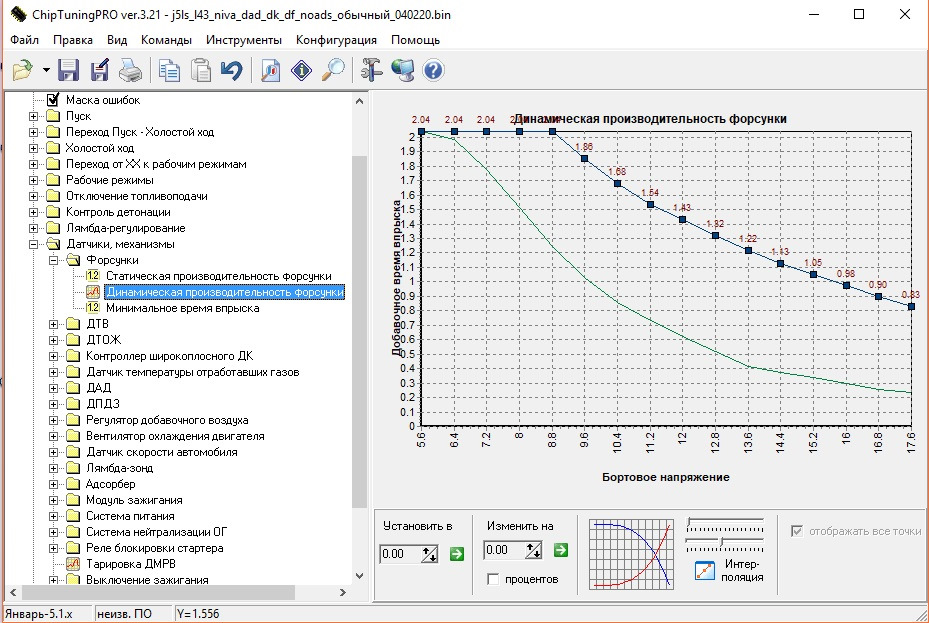The image size is (929, 623).
Task: Click the ChipTuningPRO chip icon in the title bar
Action: pos(18,14)
